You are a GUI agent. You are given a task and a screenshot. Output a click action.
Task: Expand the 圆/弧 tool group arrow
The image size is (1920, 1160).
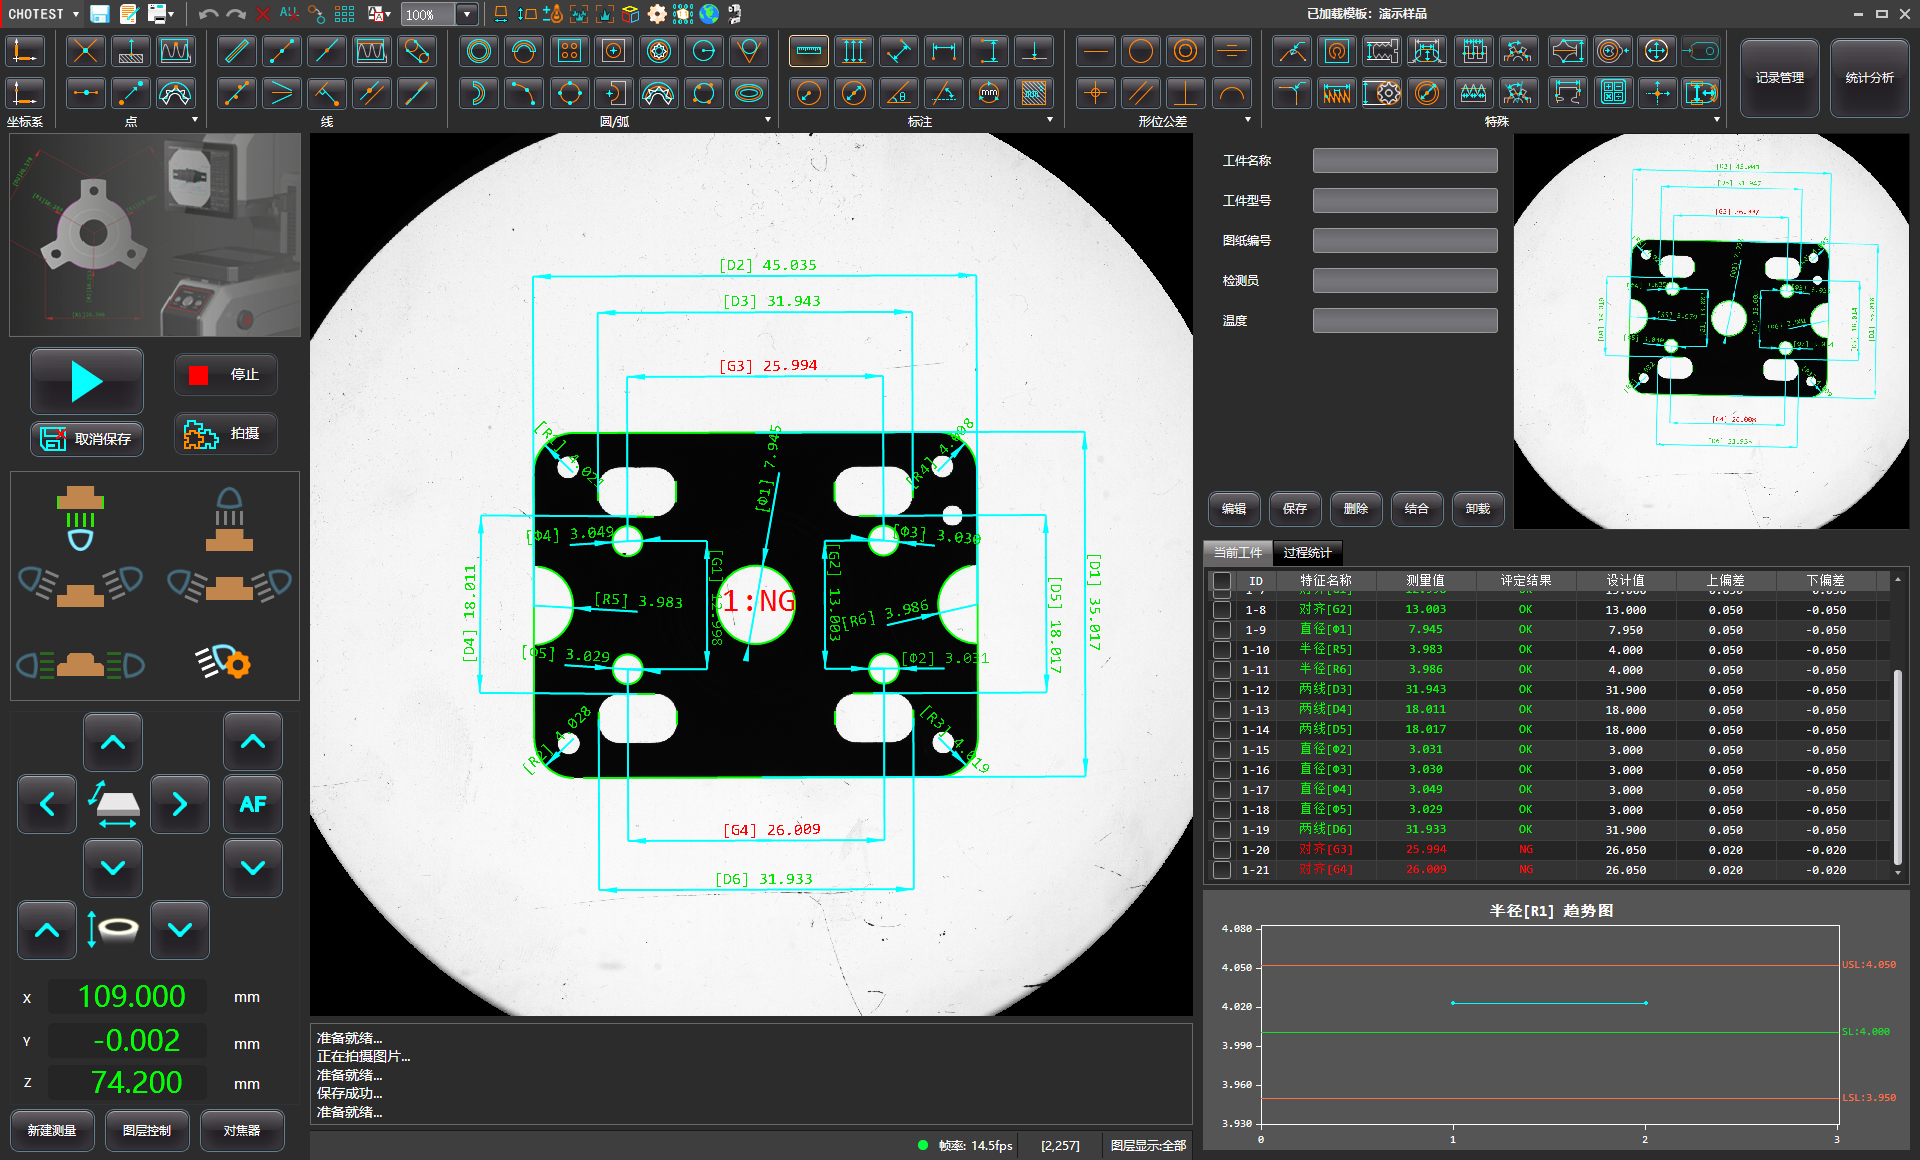click(768, 120)
